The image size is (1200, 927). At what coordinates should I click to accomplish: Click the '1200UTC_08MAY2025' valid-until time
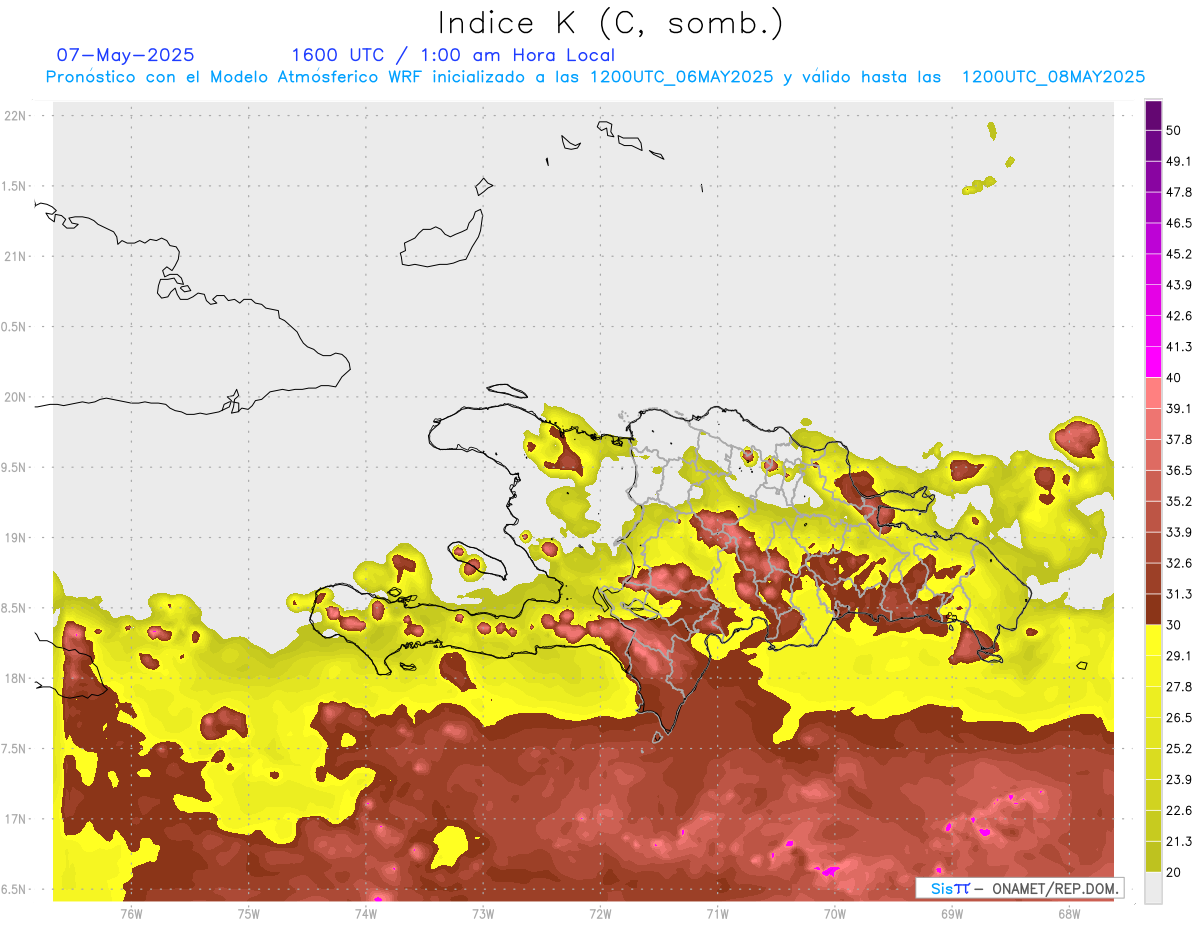point(1053,77)
